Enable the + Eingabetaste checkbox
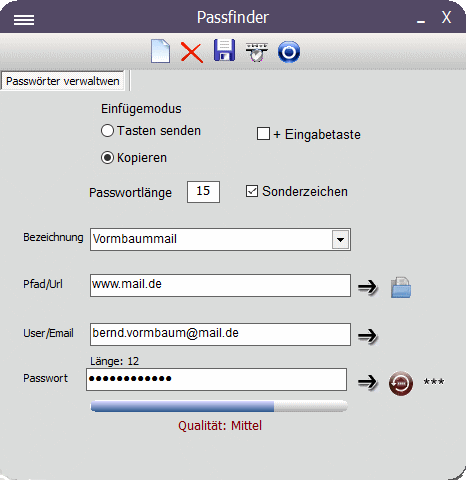Screen dimensions: 466x480 [x=263, y=134]
